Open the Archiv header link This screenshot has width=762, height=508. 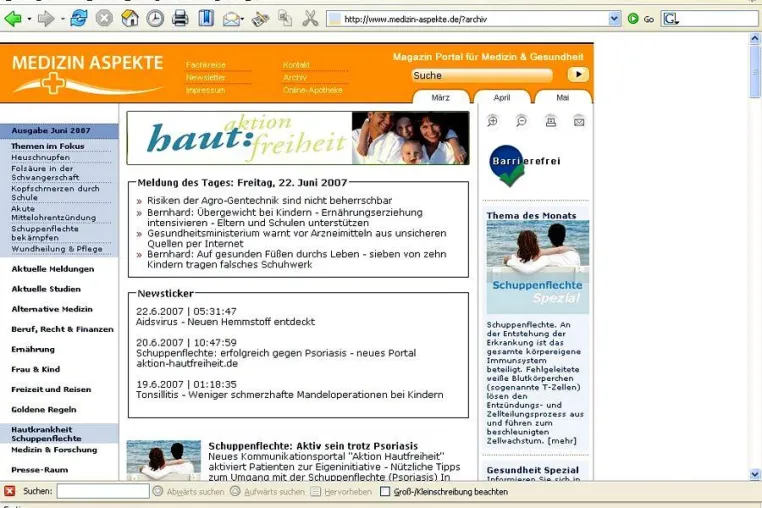click(295, 77)
